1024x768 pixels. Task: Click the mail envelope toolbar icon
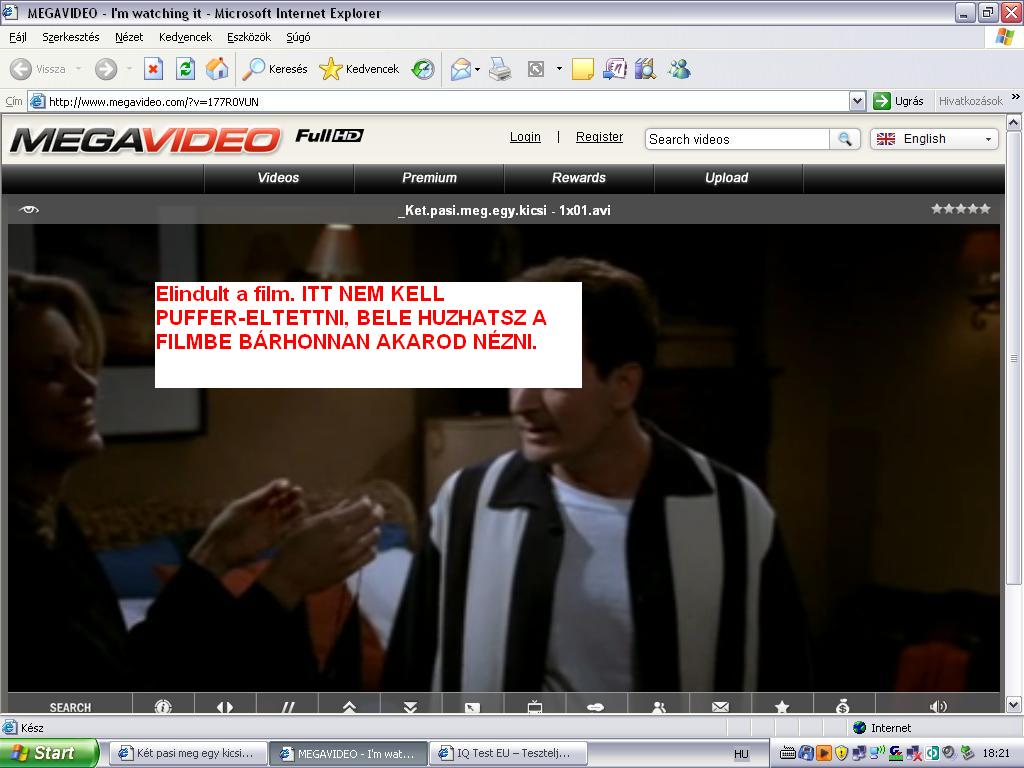pos(460,69)
